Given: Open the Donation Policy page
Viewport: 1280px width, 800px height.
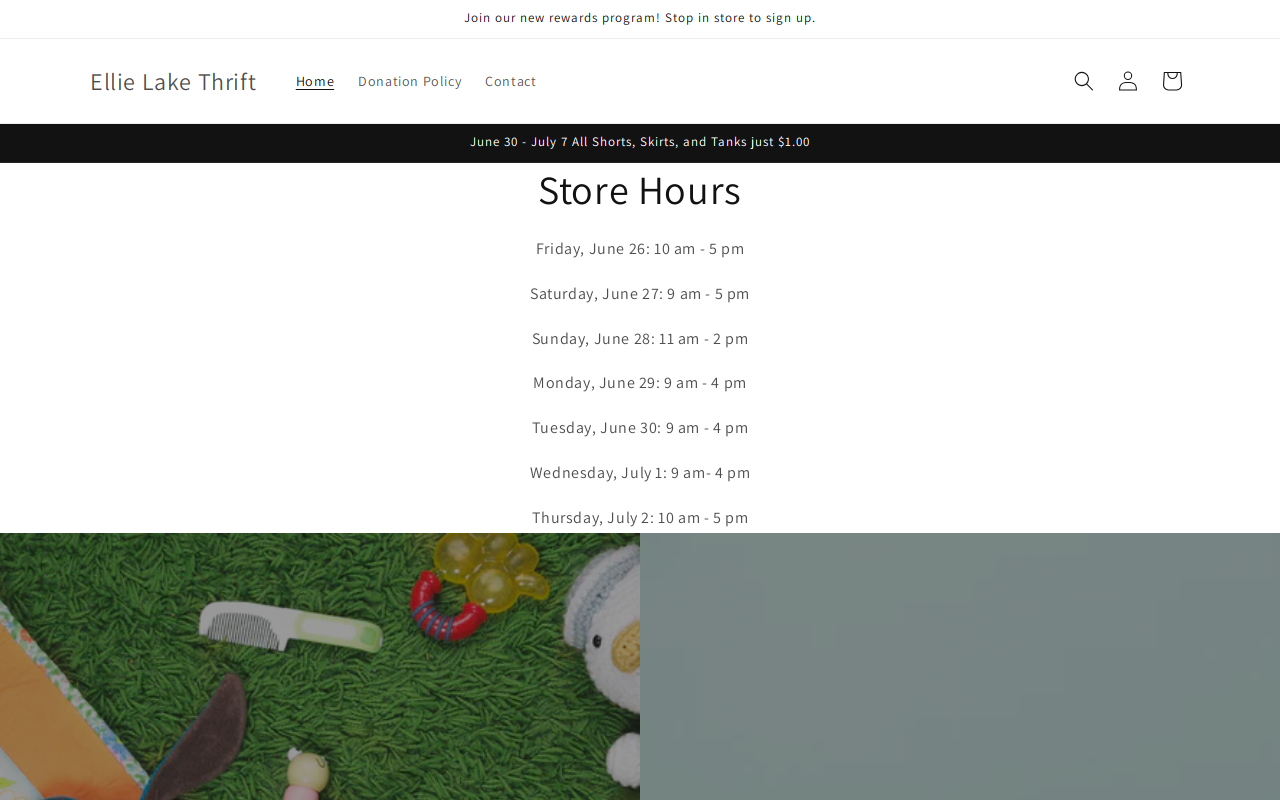Looking at the screenshot, I should 410,81.
